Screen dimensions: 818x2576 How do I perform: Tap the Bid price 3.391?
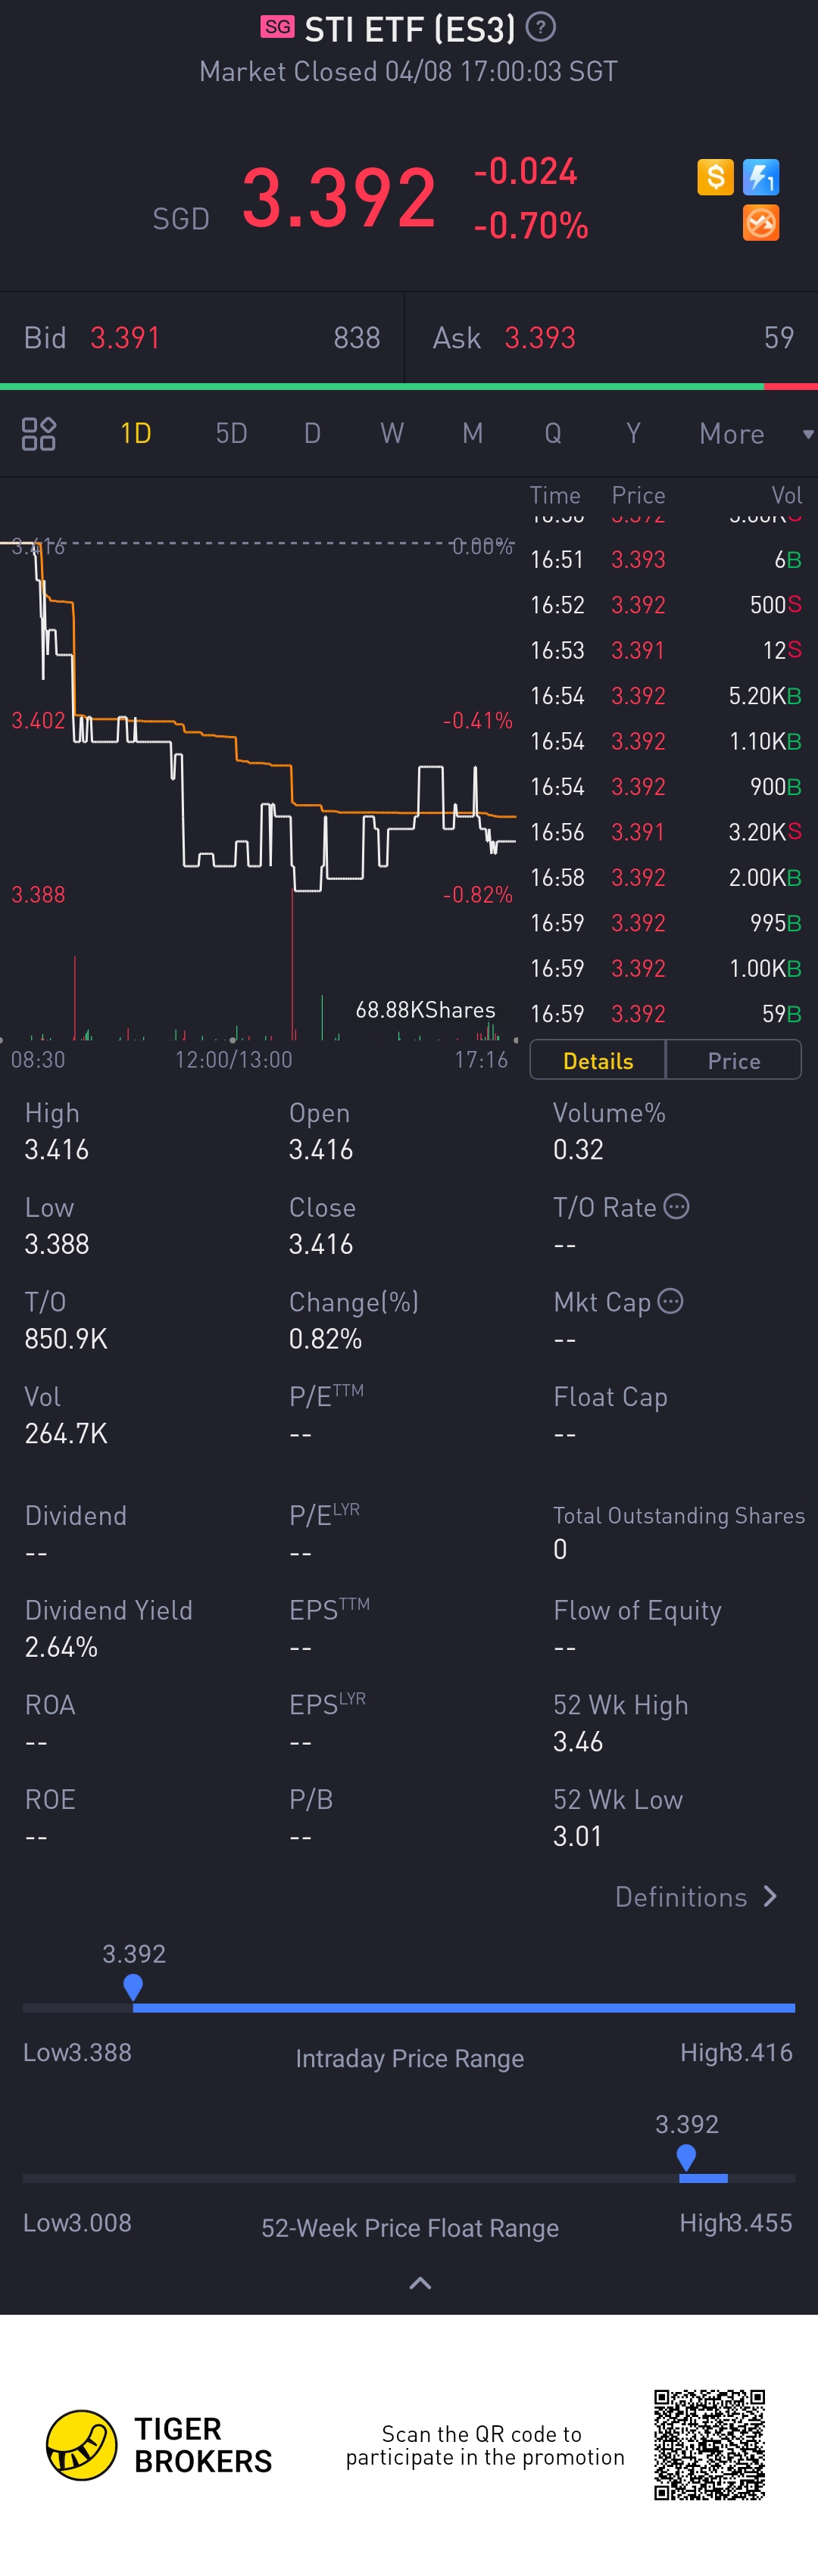(125, 338)
